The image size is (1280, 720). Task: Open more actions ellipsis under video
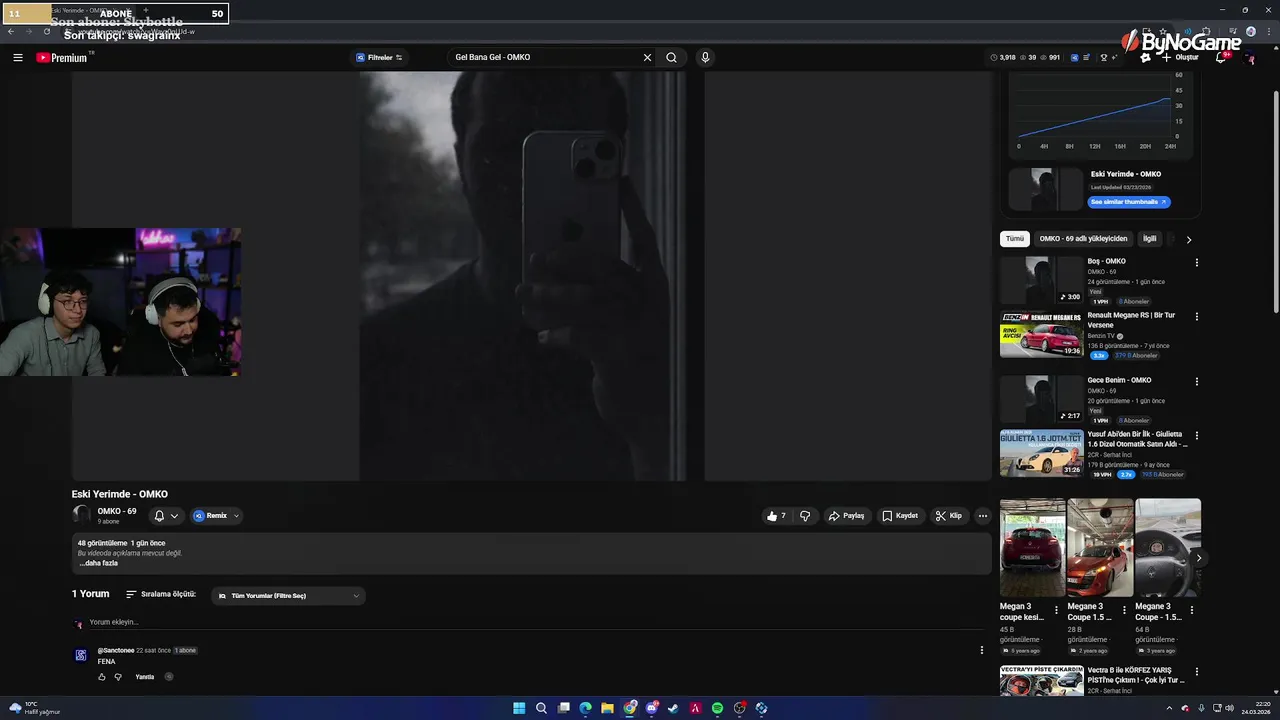[983, 516]
